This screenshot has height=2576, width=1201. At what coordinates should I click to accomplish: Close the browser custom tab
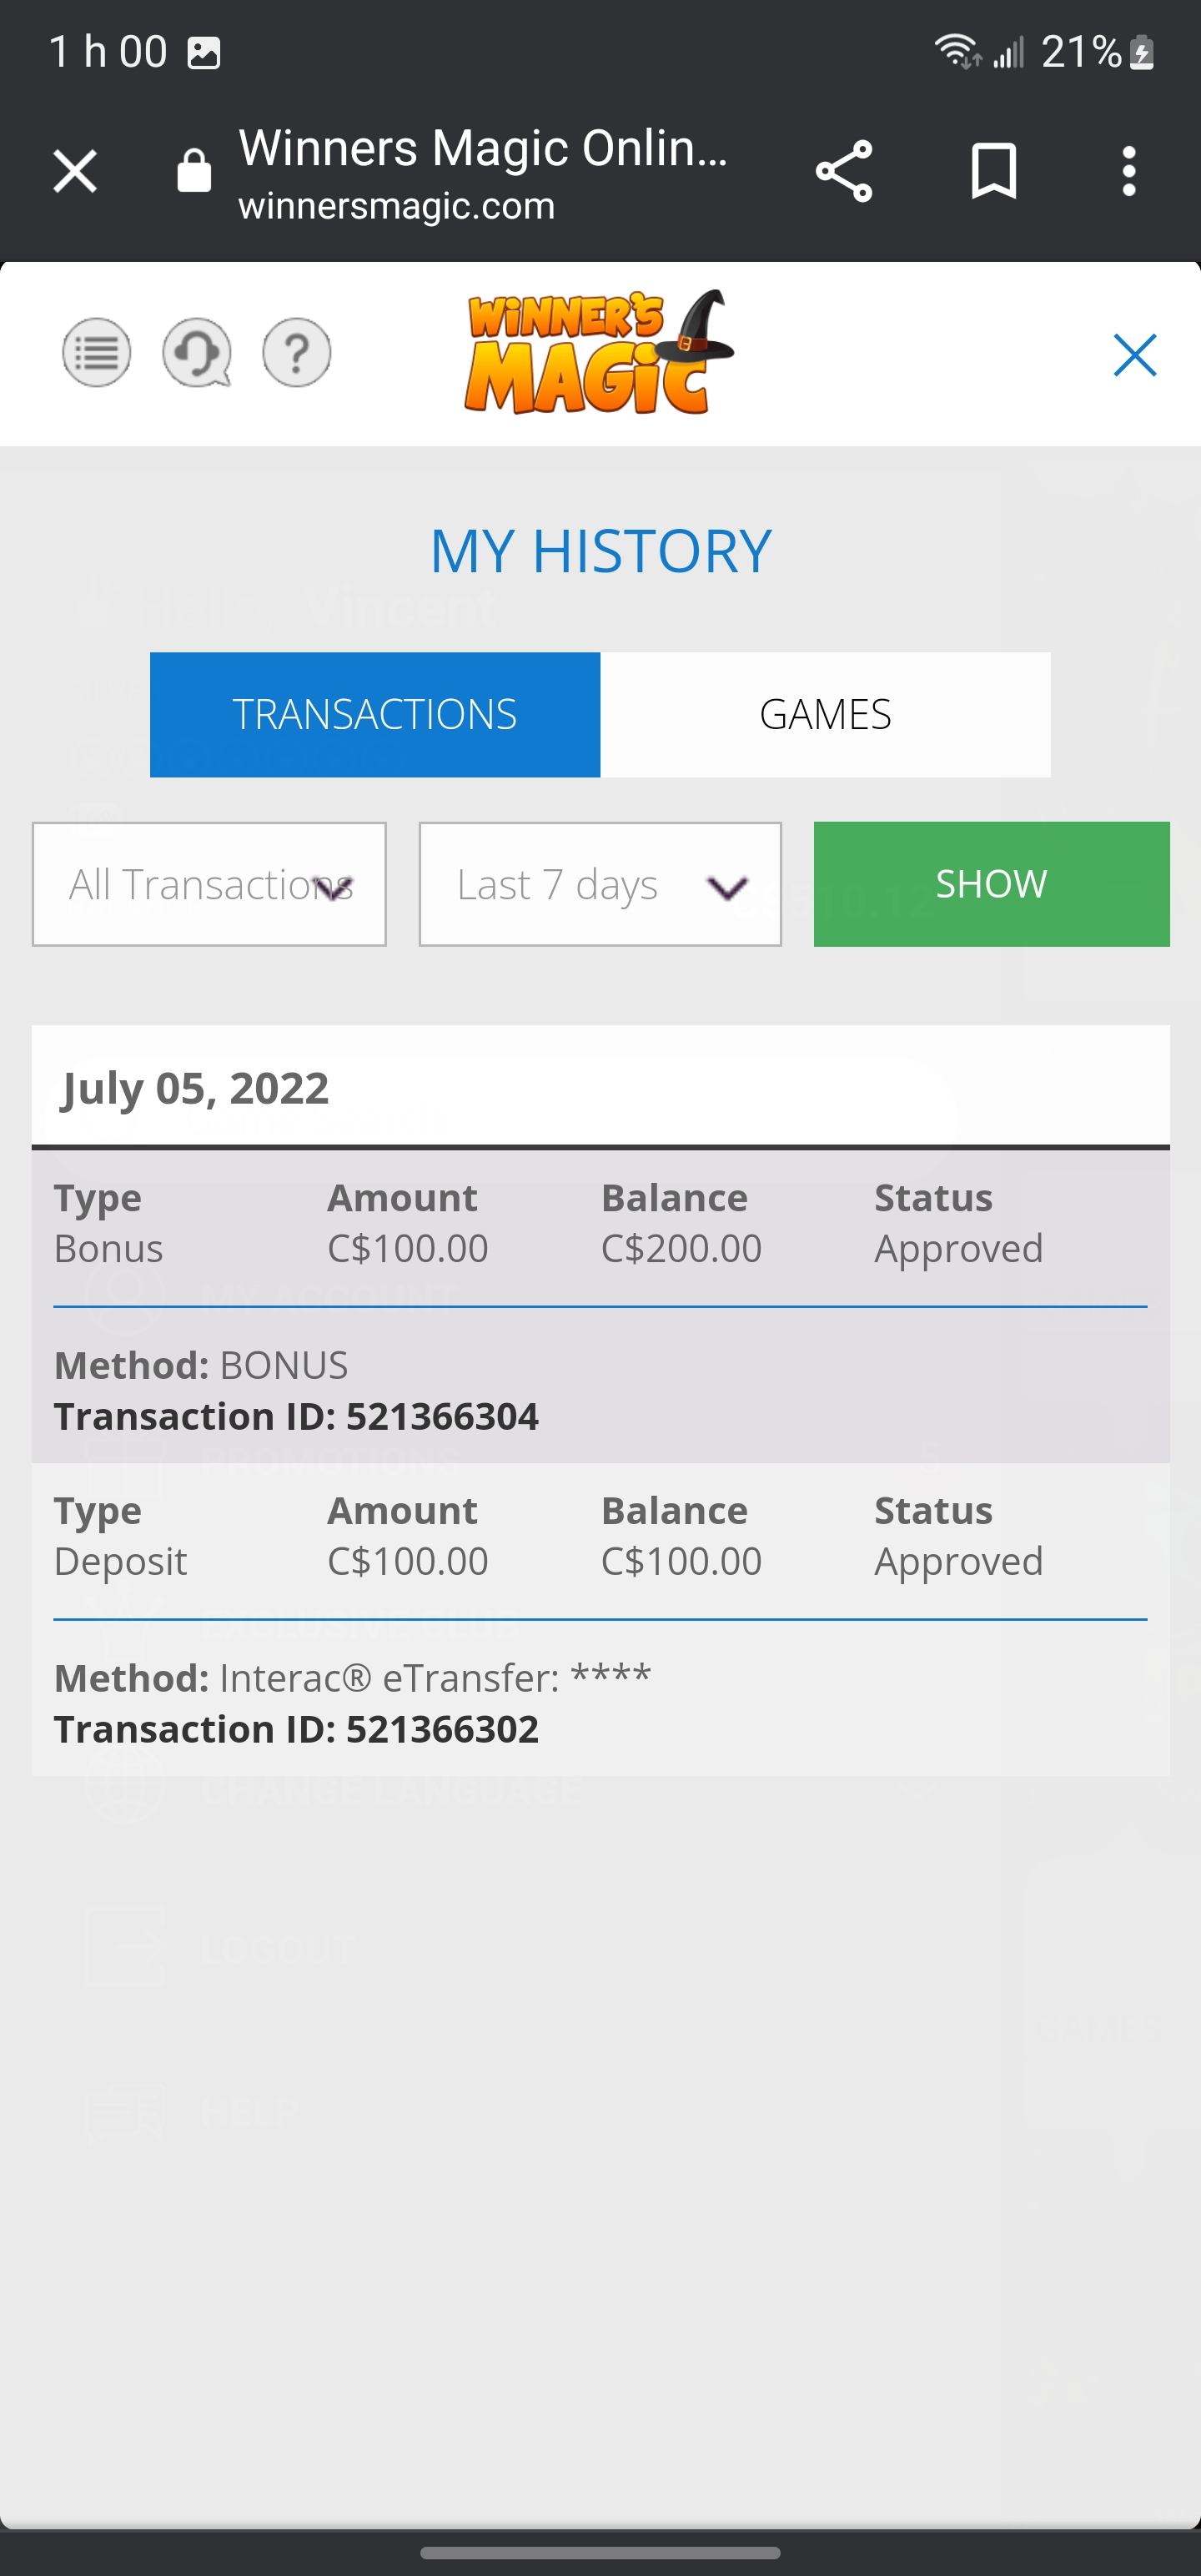tap(75, 171)
